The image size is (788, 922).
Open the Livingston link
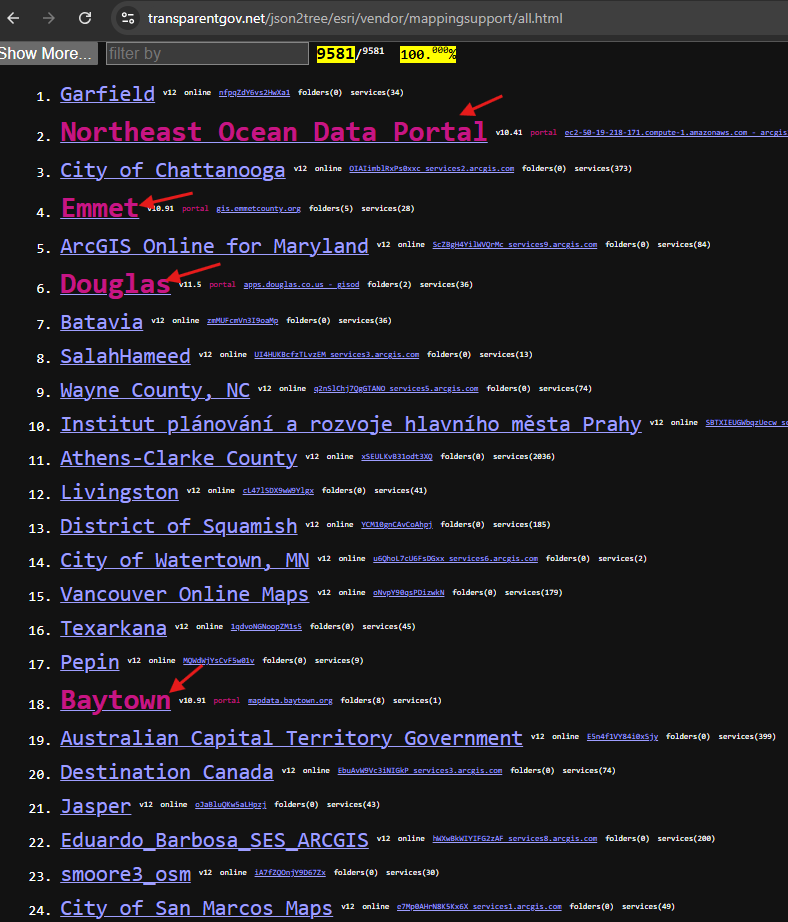pos(119,492)
